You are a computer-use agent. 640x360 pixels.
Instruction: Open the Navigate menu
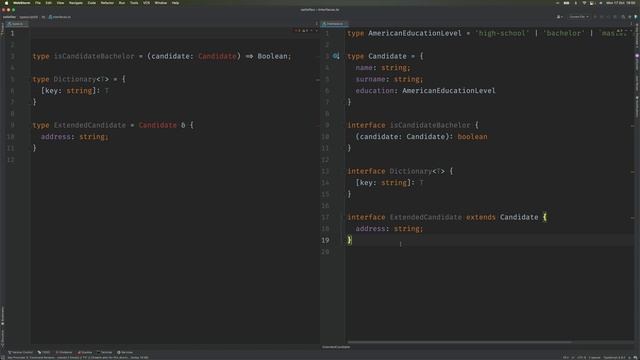(x=76, y=3)
